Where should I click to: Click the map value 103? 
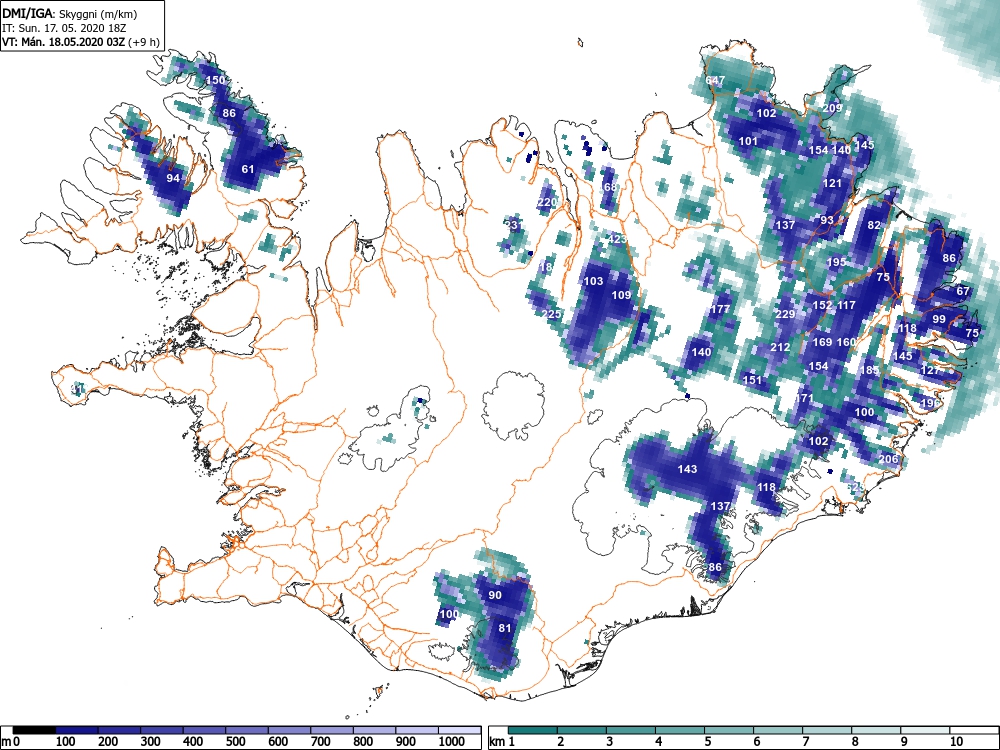tap(593, 281)
